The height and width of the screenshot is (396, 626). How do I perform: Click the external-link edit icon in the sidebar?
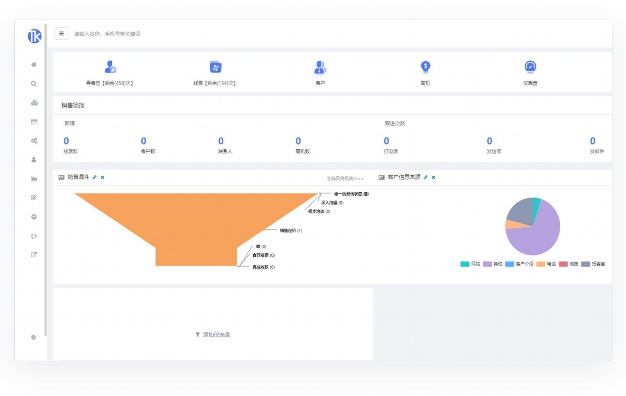point(34,254)
